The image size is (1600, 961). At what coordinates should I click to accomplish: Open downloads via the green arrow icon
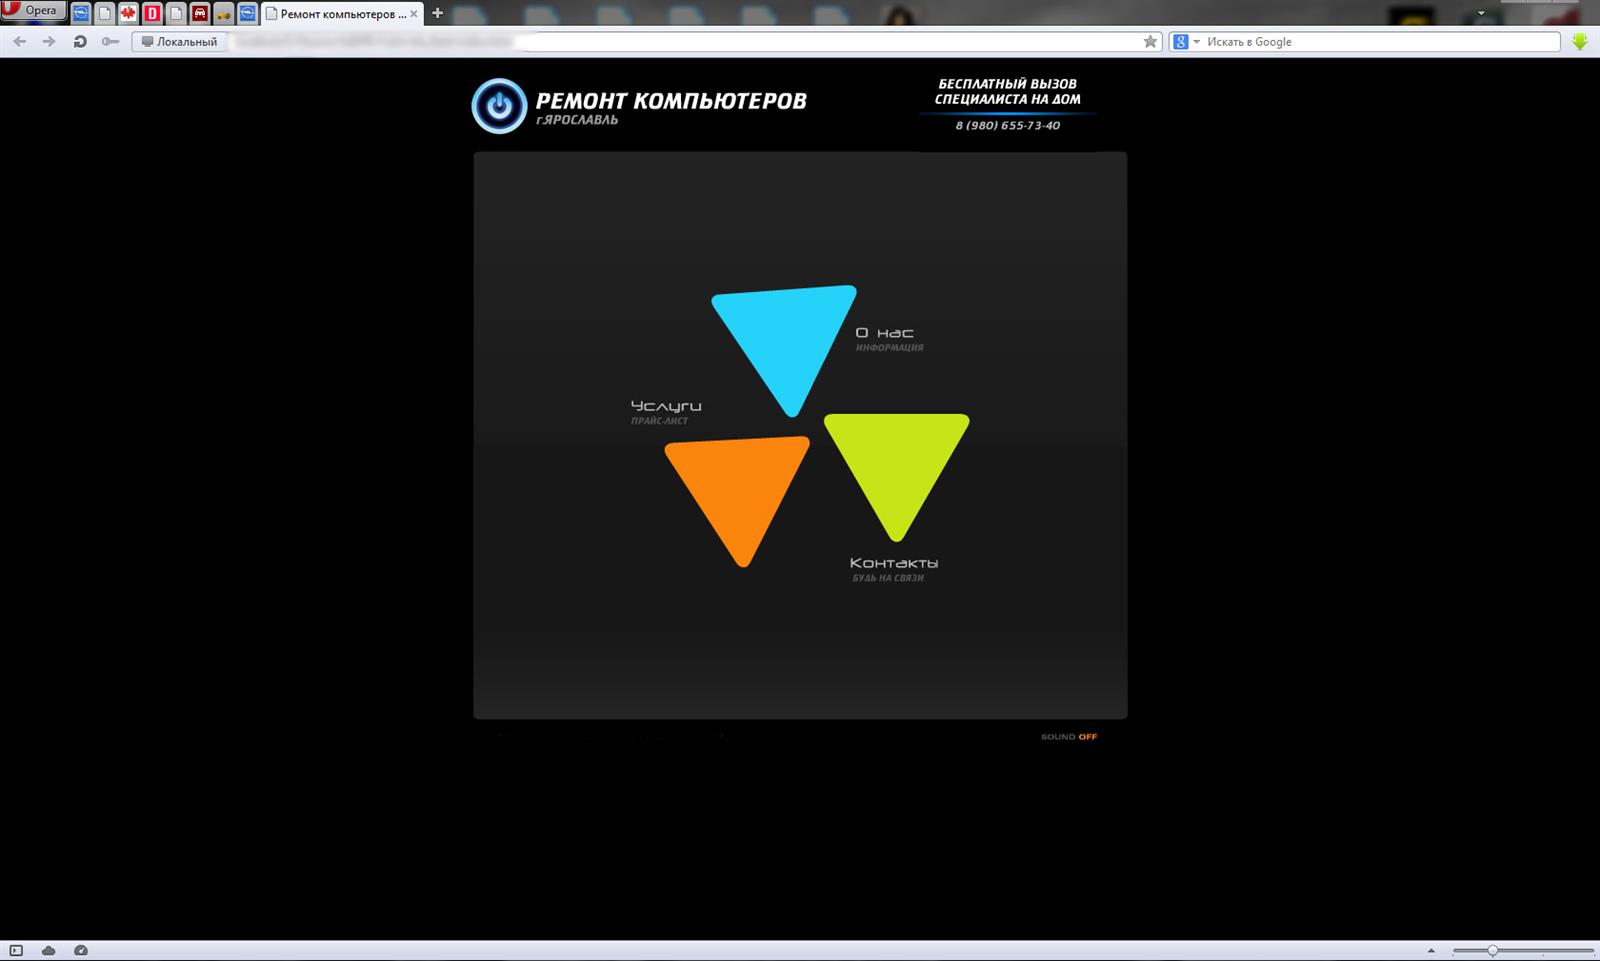[x=1580, y=42]
